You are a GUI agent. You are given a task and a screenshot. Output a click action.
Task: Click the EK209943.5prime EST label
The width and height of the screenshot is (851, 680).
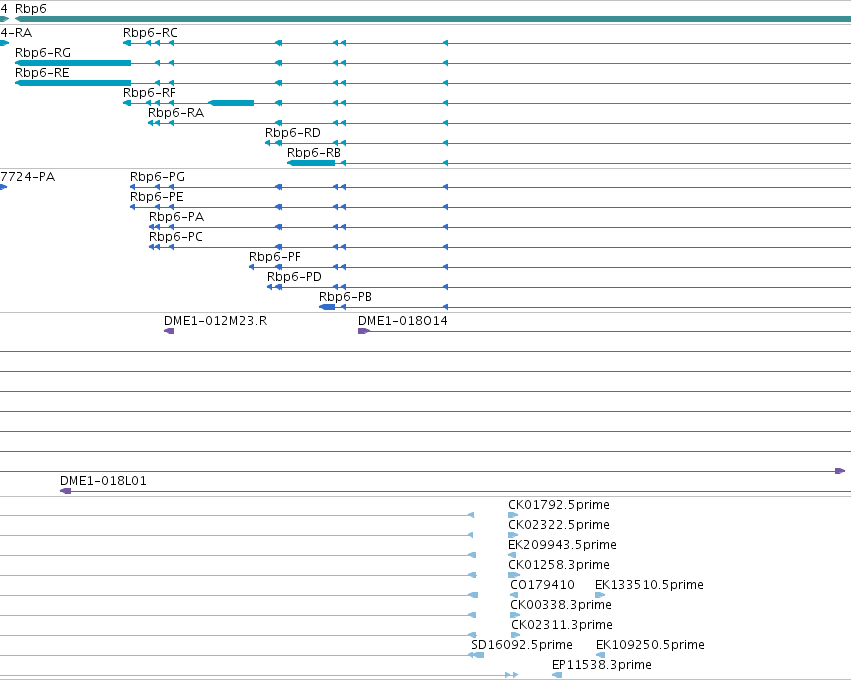coord(562,545)
